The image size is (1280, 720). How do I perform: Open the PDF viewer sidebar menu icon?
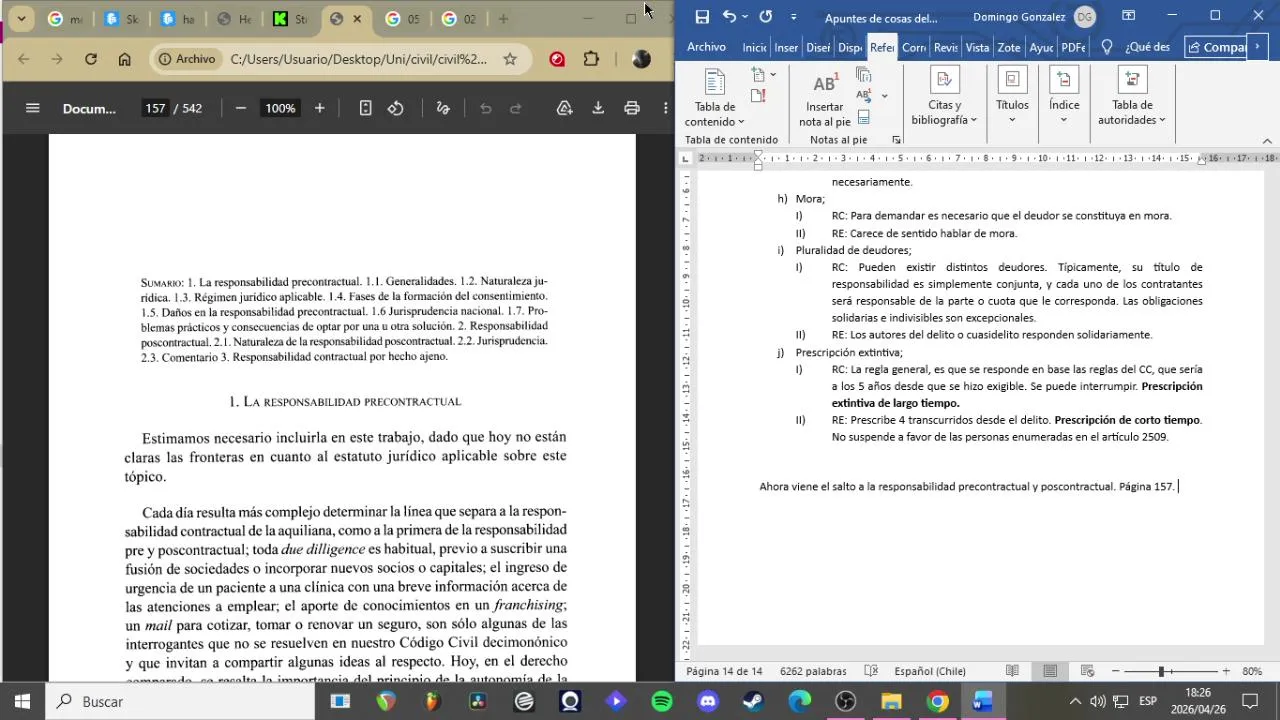click(32, 108)
